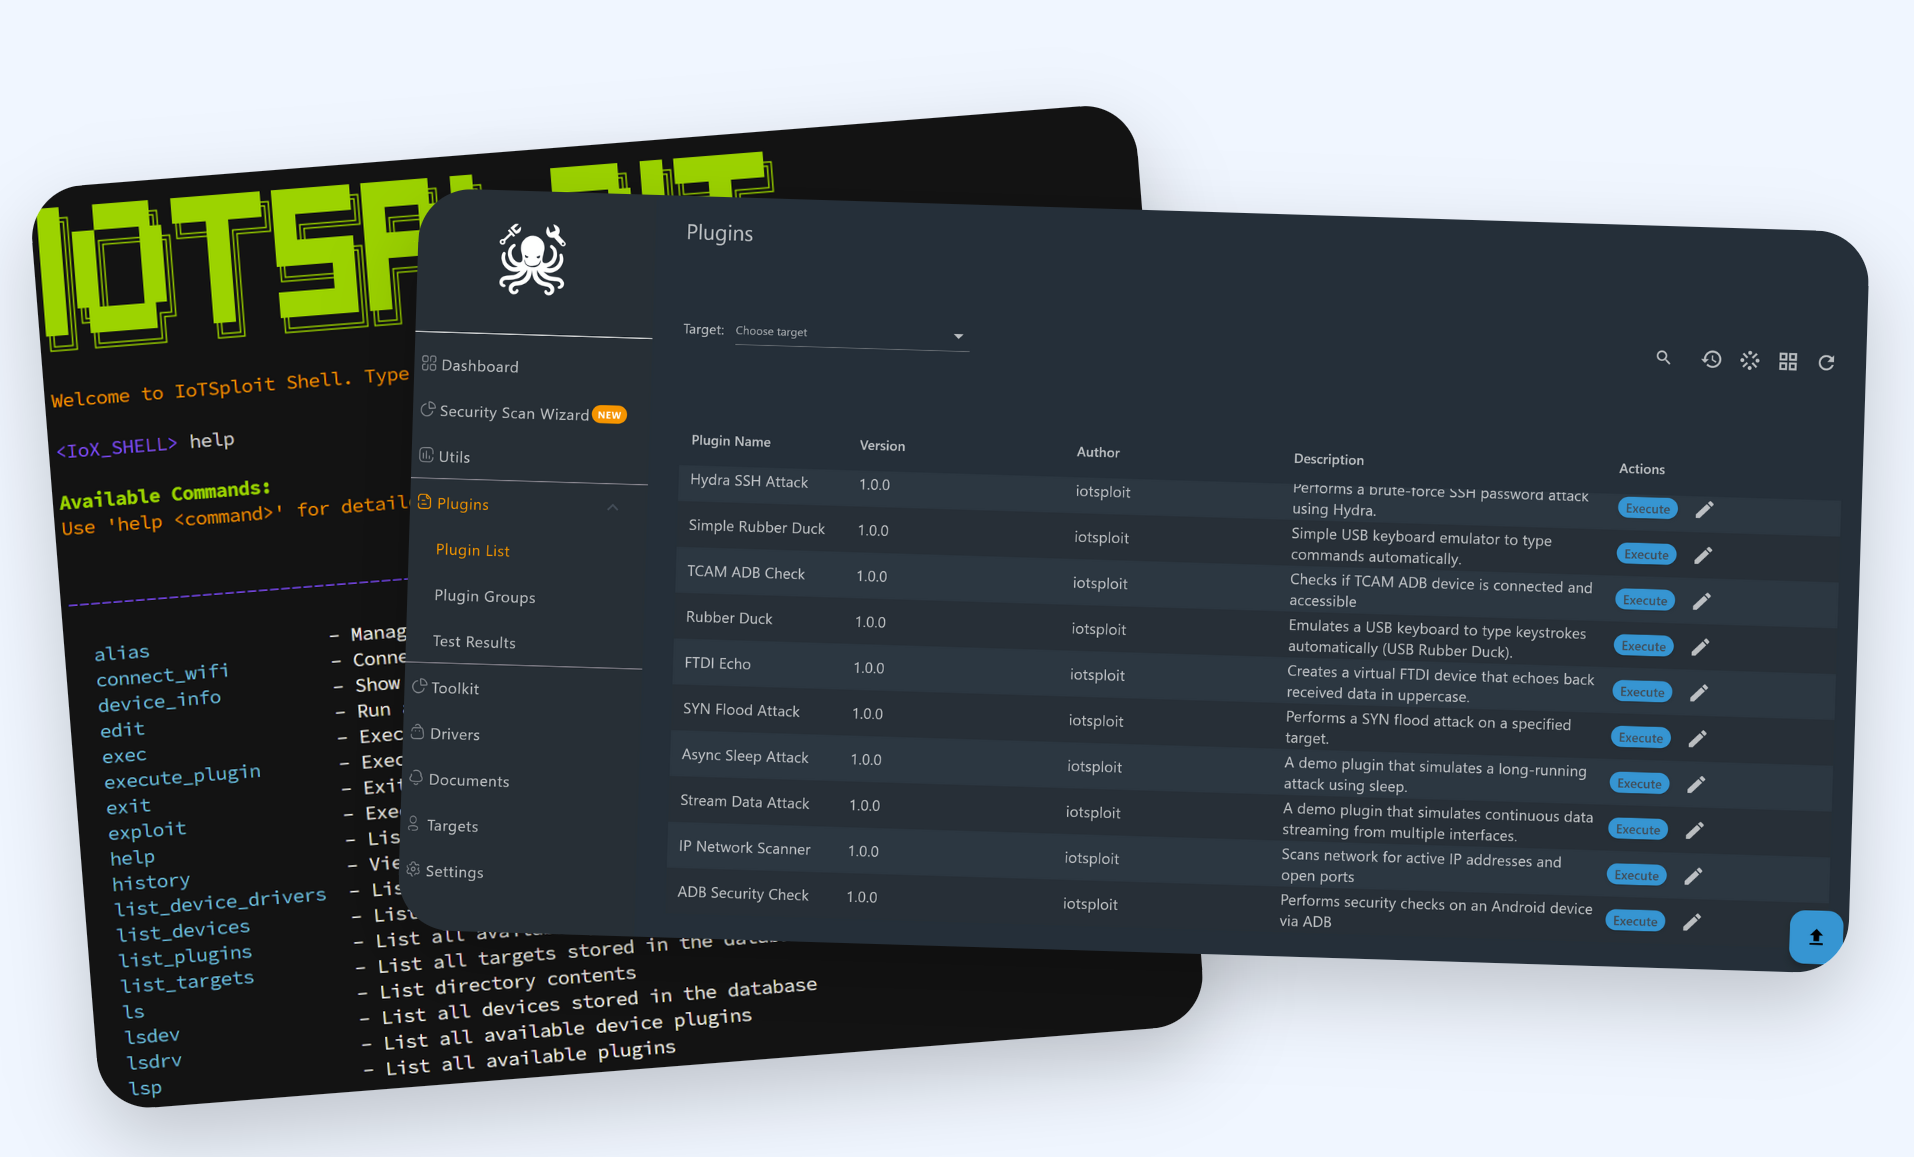Execute the SYN Flood Attack plugin
The height and width of the screenshot is (1157, 1914).
pos(1641,737)
